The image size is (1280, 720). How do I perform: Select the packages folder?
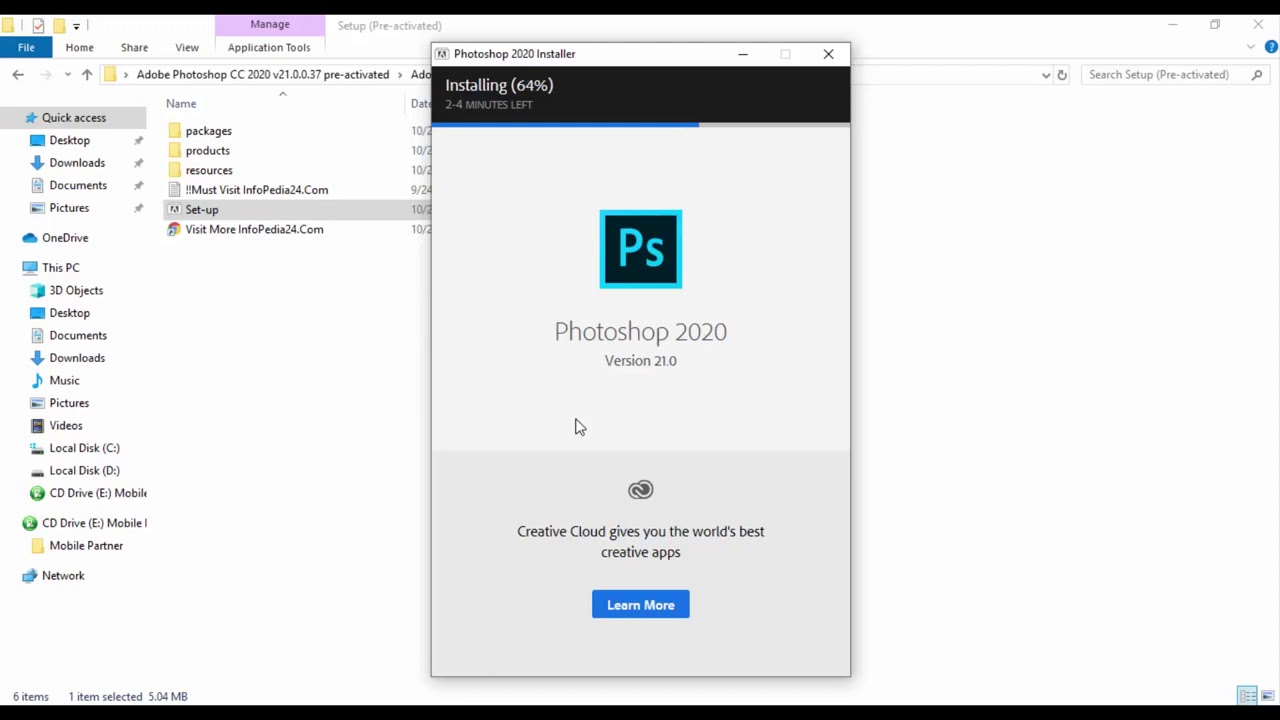(208, 131)
